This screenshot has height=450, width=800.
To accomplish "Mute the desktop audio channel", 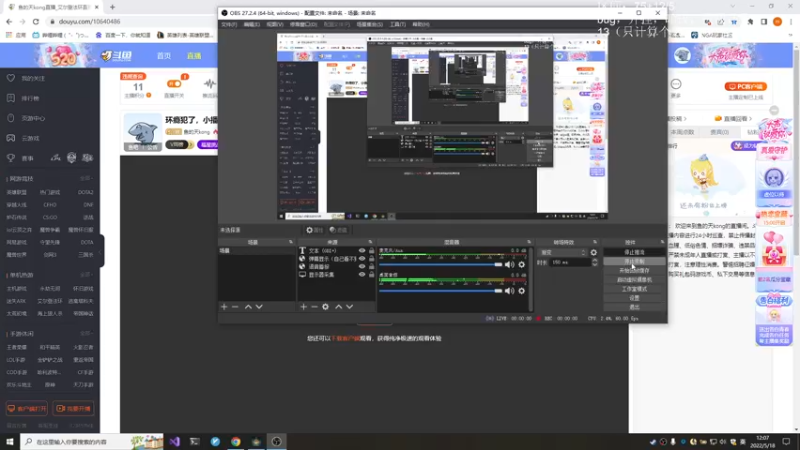I will [x=509, y=291].
